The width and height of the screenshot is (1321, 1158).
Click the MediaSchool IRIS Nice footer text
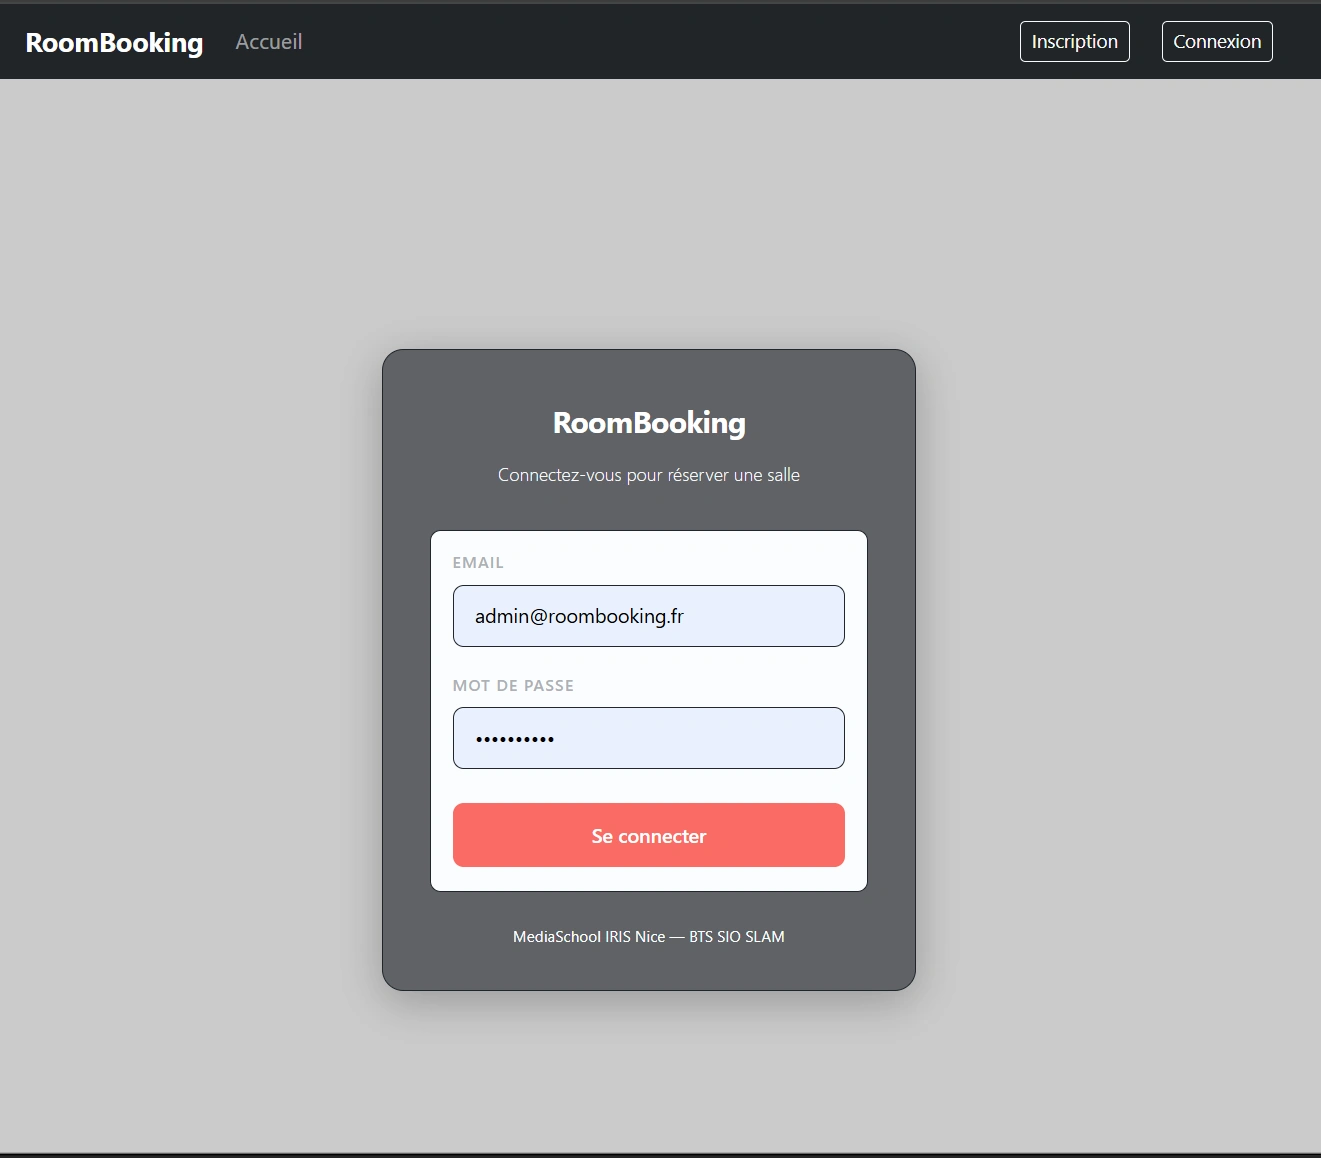(x=648, y=936)
